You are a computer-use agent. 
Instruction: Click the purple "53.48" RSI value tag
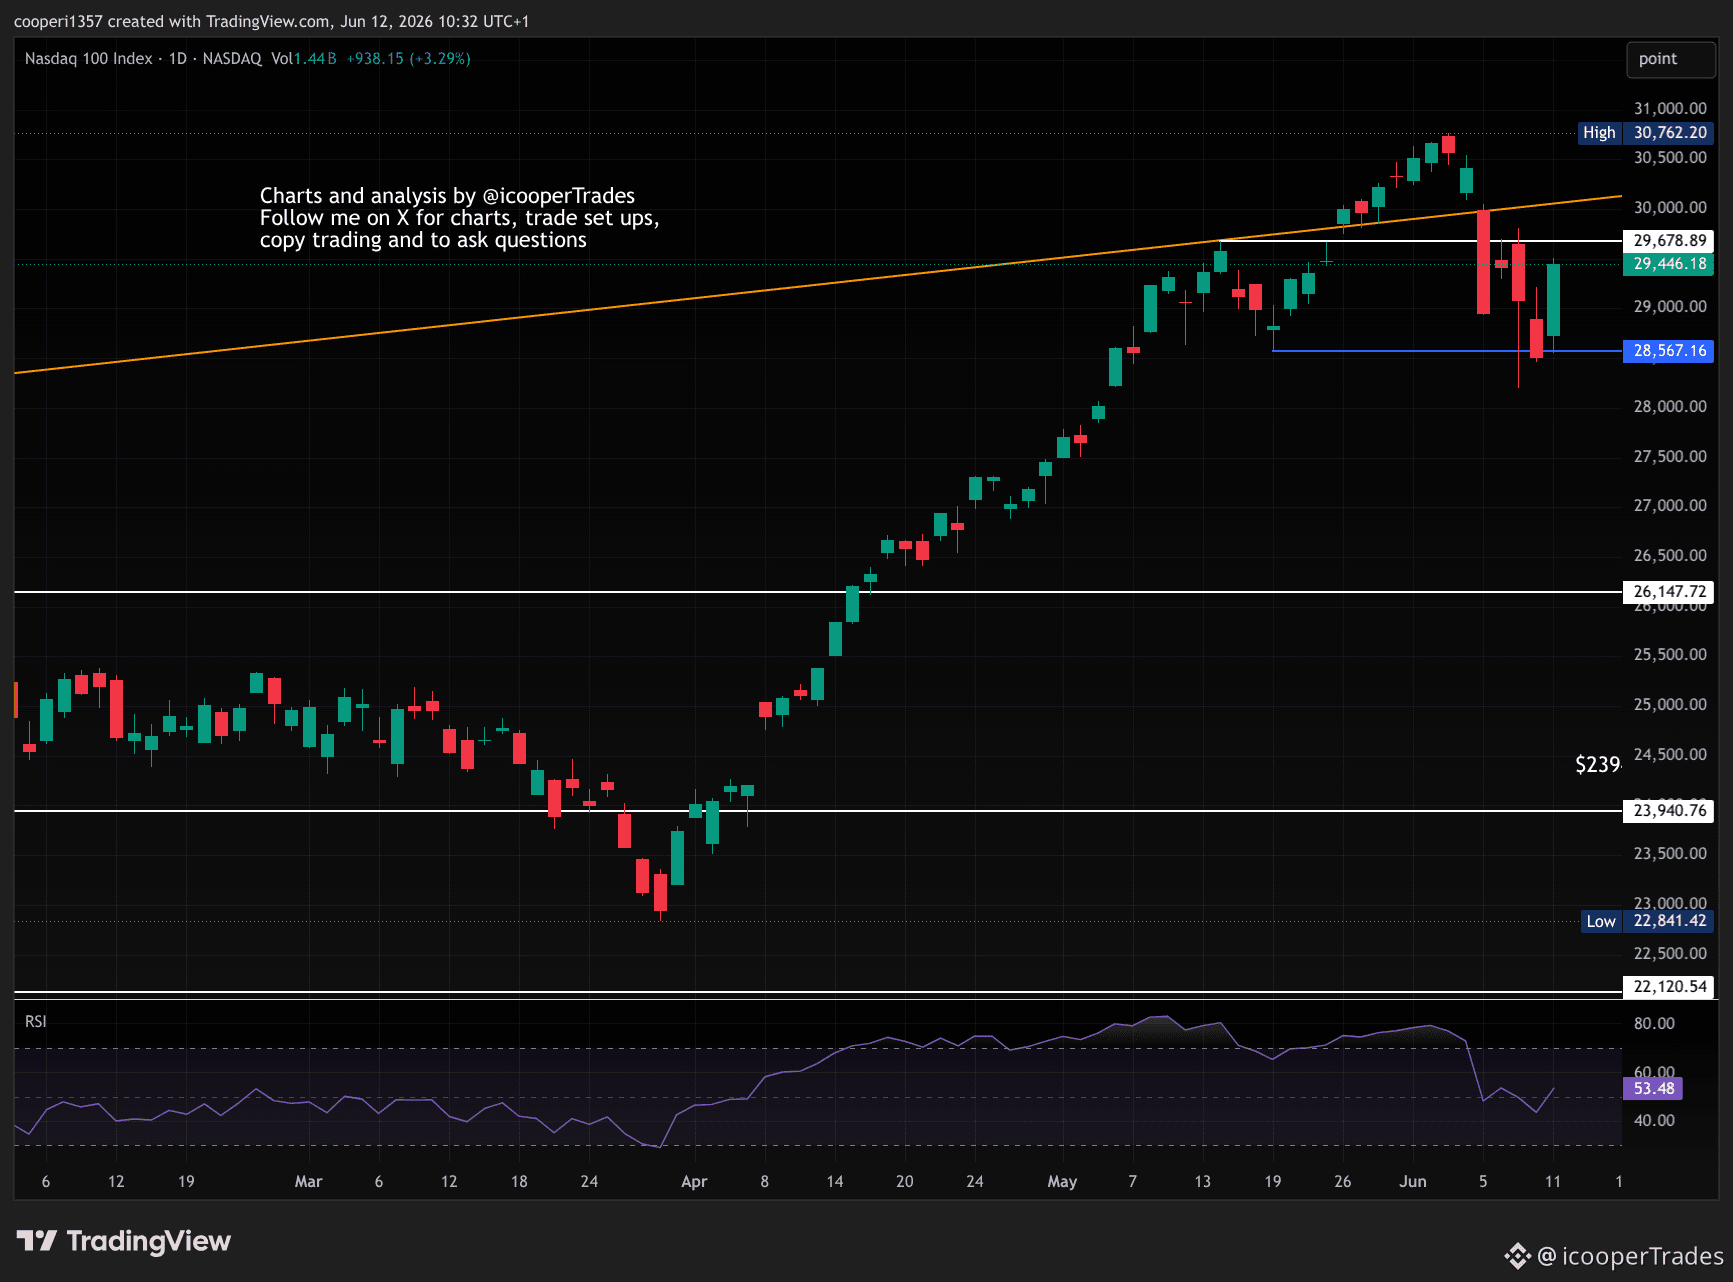coord(1653,1088)
